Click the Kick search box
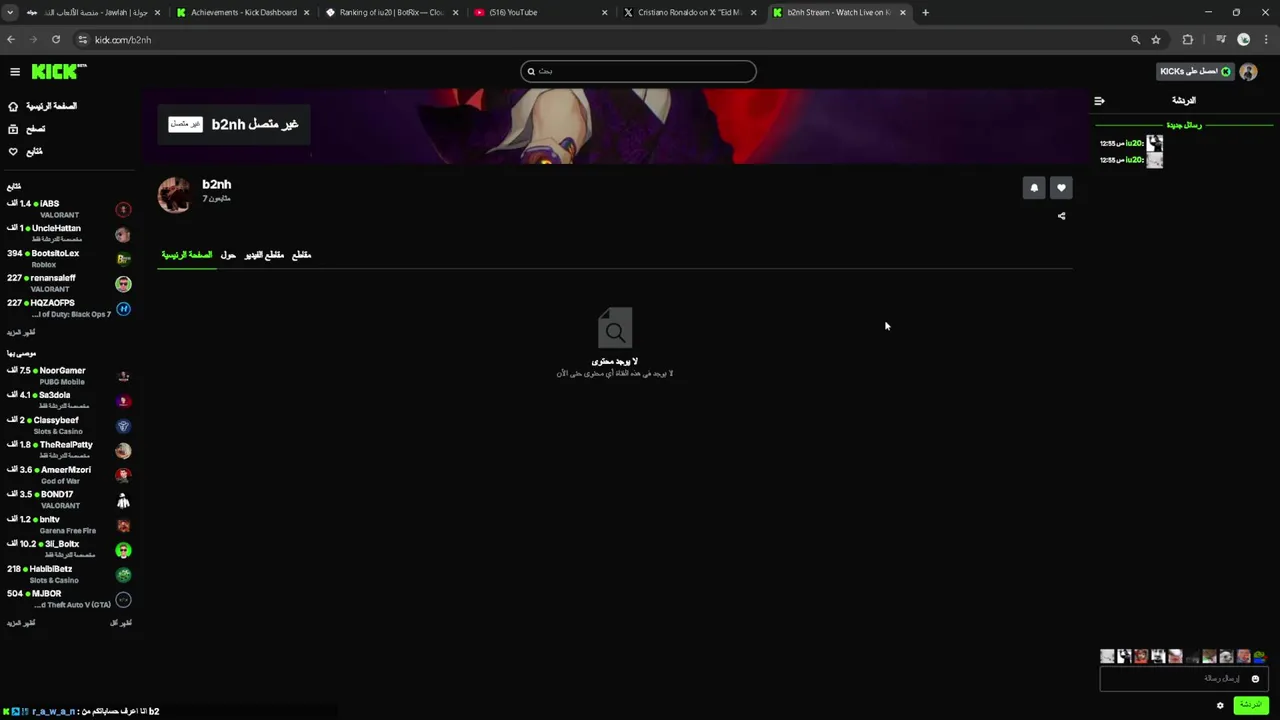 [638, 71]
